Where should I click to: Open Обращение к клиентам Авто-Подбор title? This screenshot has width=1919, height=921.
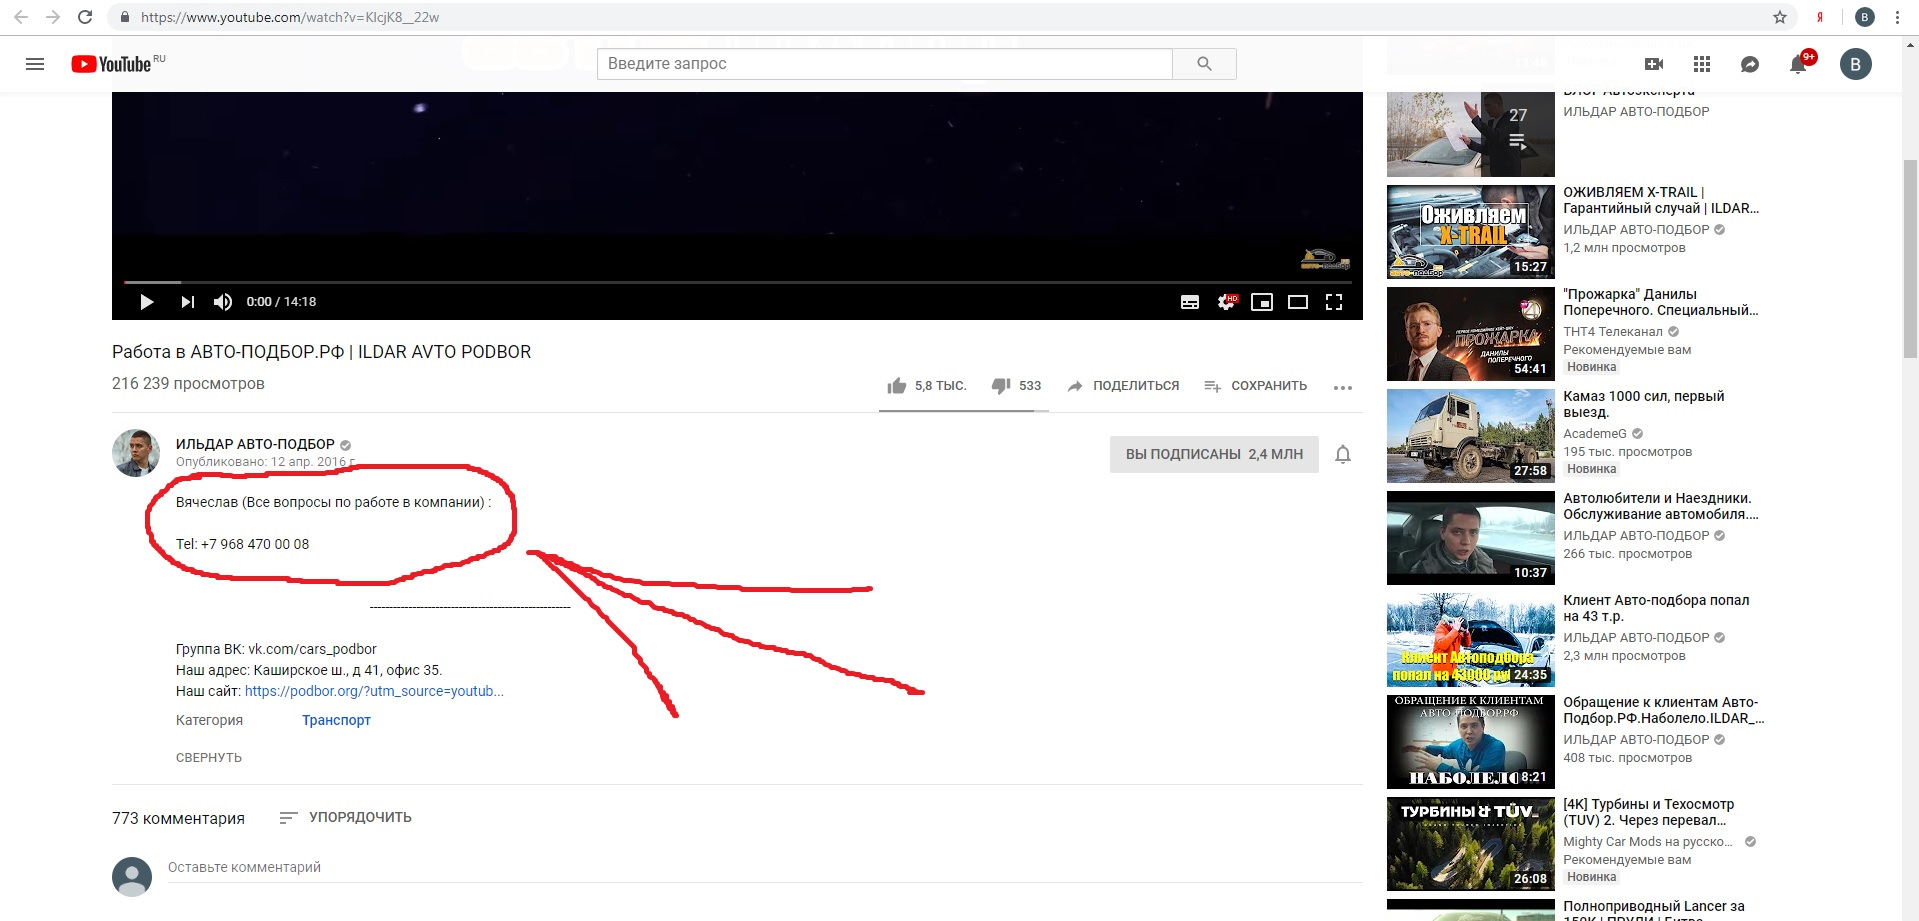pos(1664,710)
